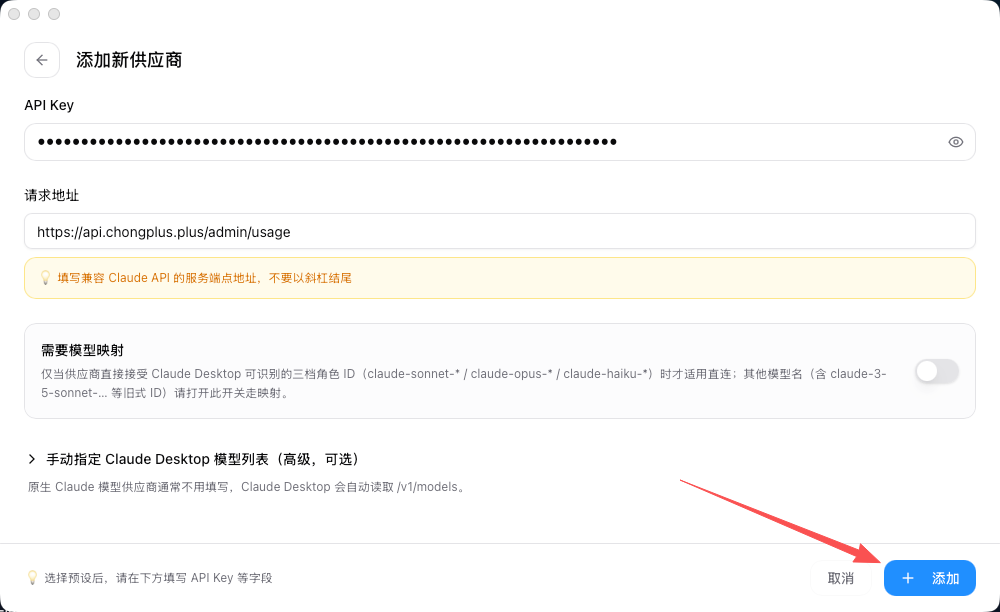This screenshot has width=1000, height=612.
Task: Click the hint text 填写兼容 Claude API 的服务端点地址
Action: 157,278
